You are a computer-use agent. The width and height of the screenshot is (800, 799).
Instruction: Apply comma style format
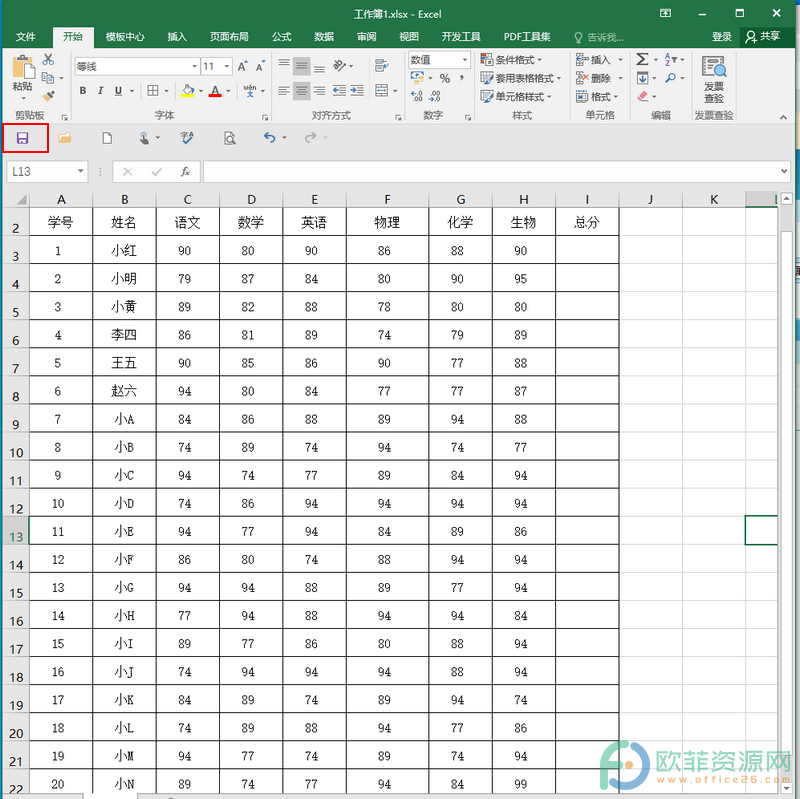(462, 78)
